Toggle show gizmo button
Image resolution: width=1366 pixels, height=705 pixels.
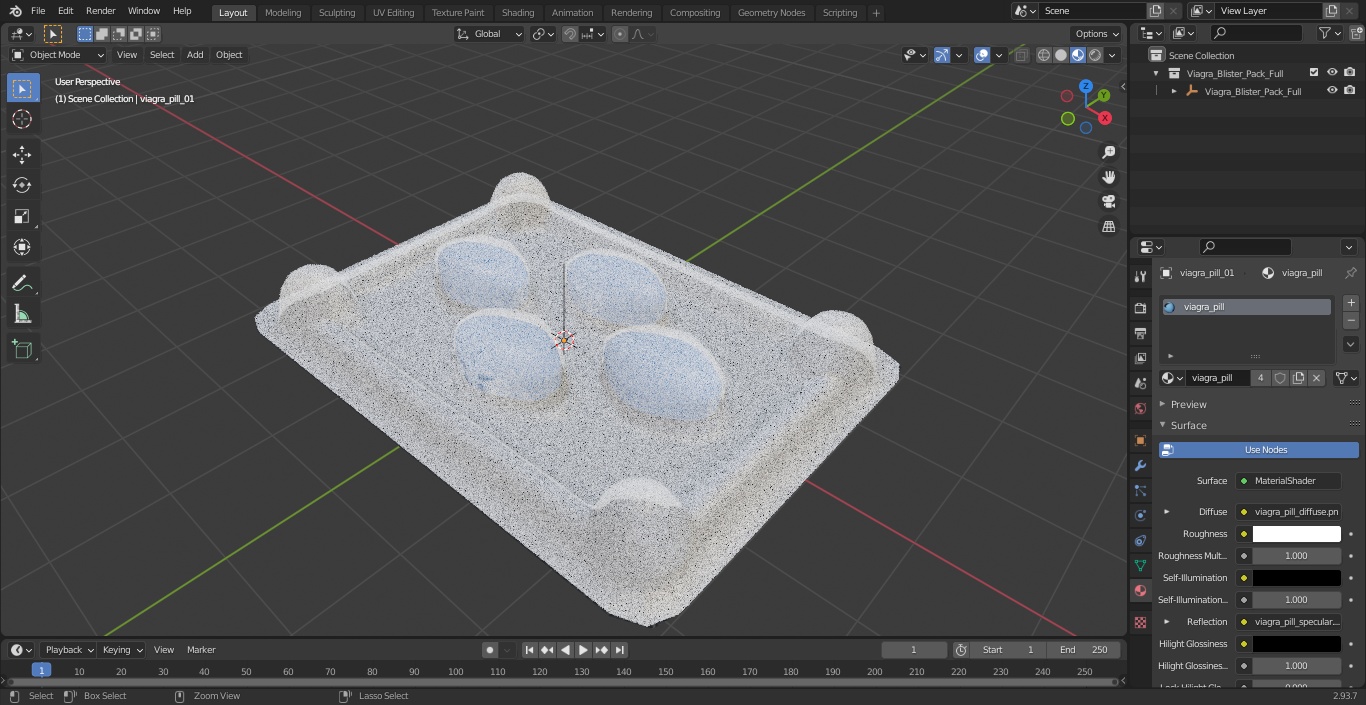click(x=942, y=55)
